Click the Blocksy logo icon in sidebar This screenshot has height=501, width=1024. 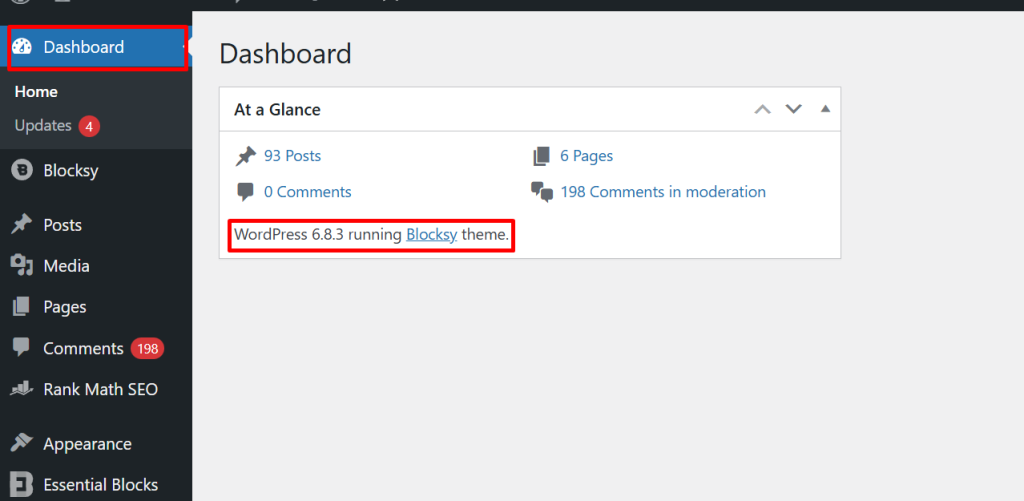(22, 170)
